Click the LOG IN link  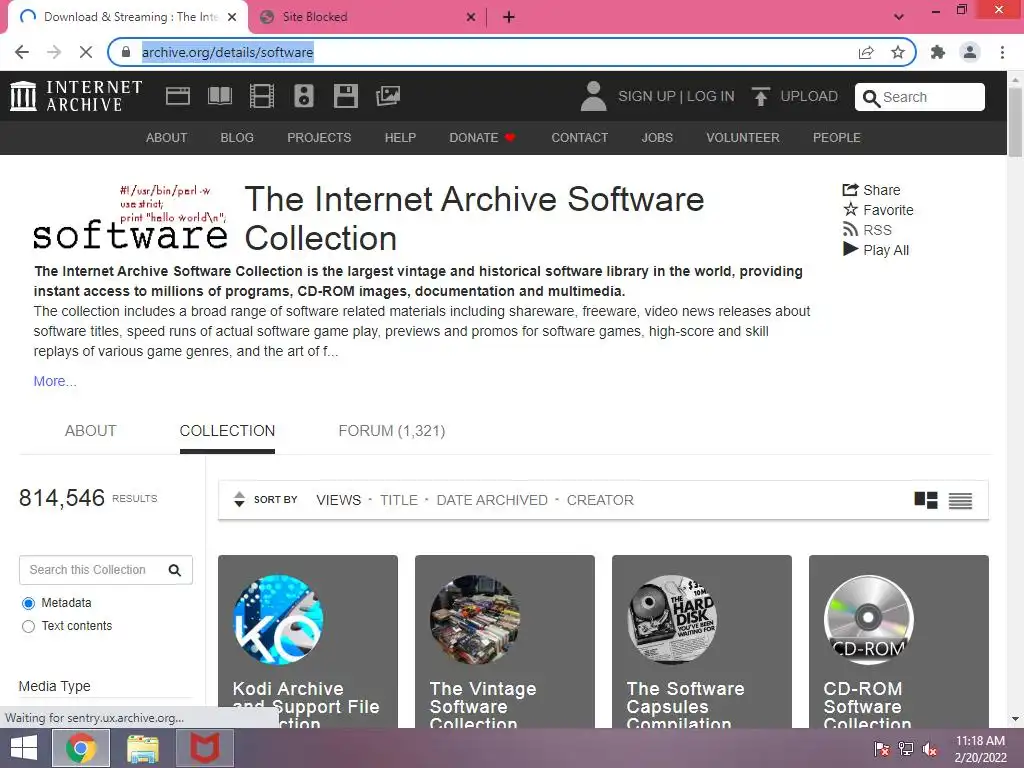(x=711, y=97)
